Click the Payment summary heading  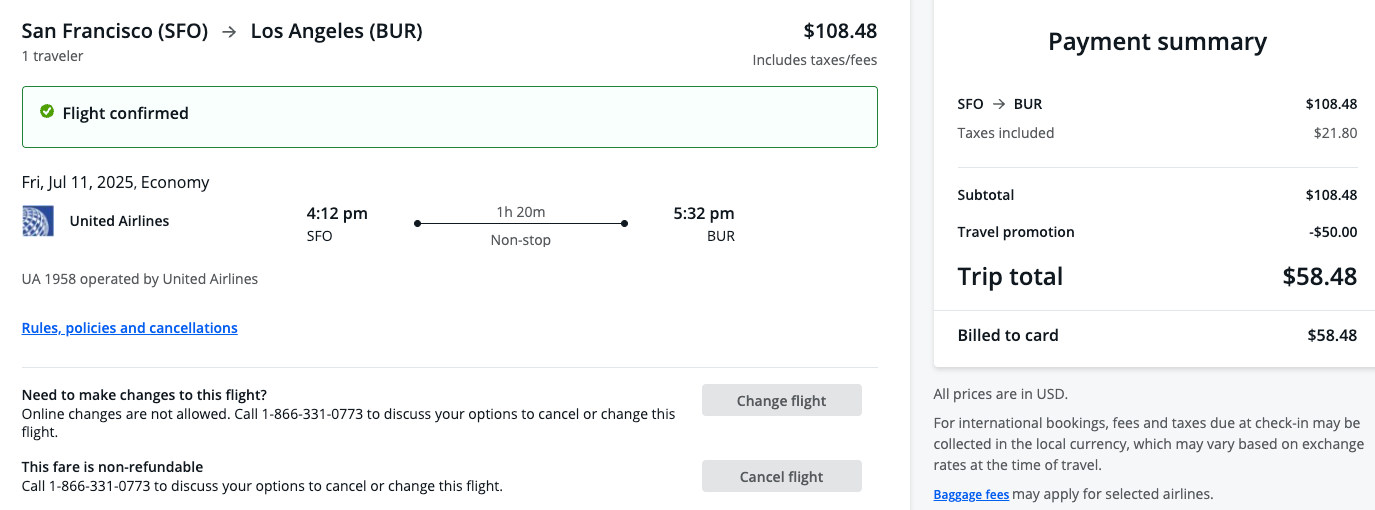point(1157,42)
